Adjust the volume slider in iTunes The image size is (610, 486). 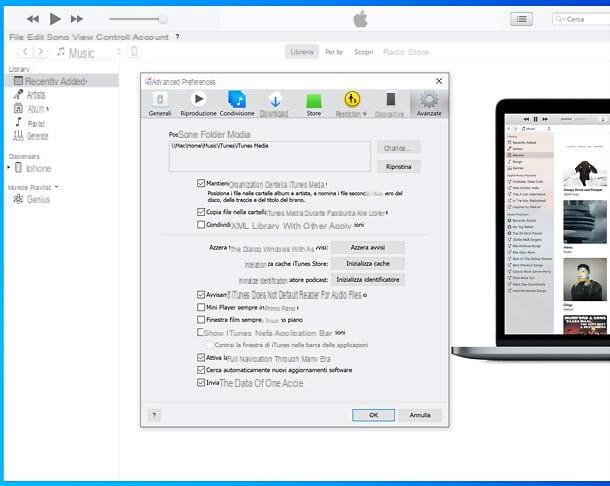pyautogui.click(x=138, y=19)
